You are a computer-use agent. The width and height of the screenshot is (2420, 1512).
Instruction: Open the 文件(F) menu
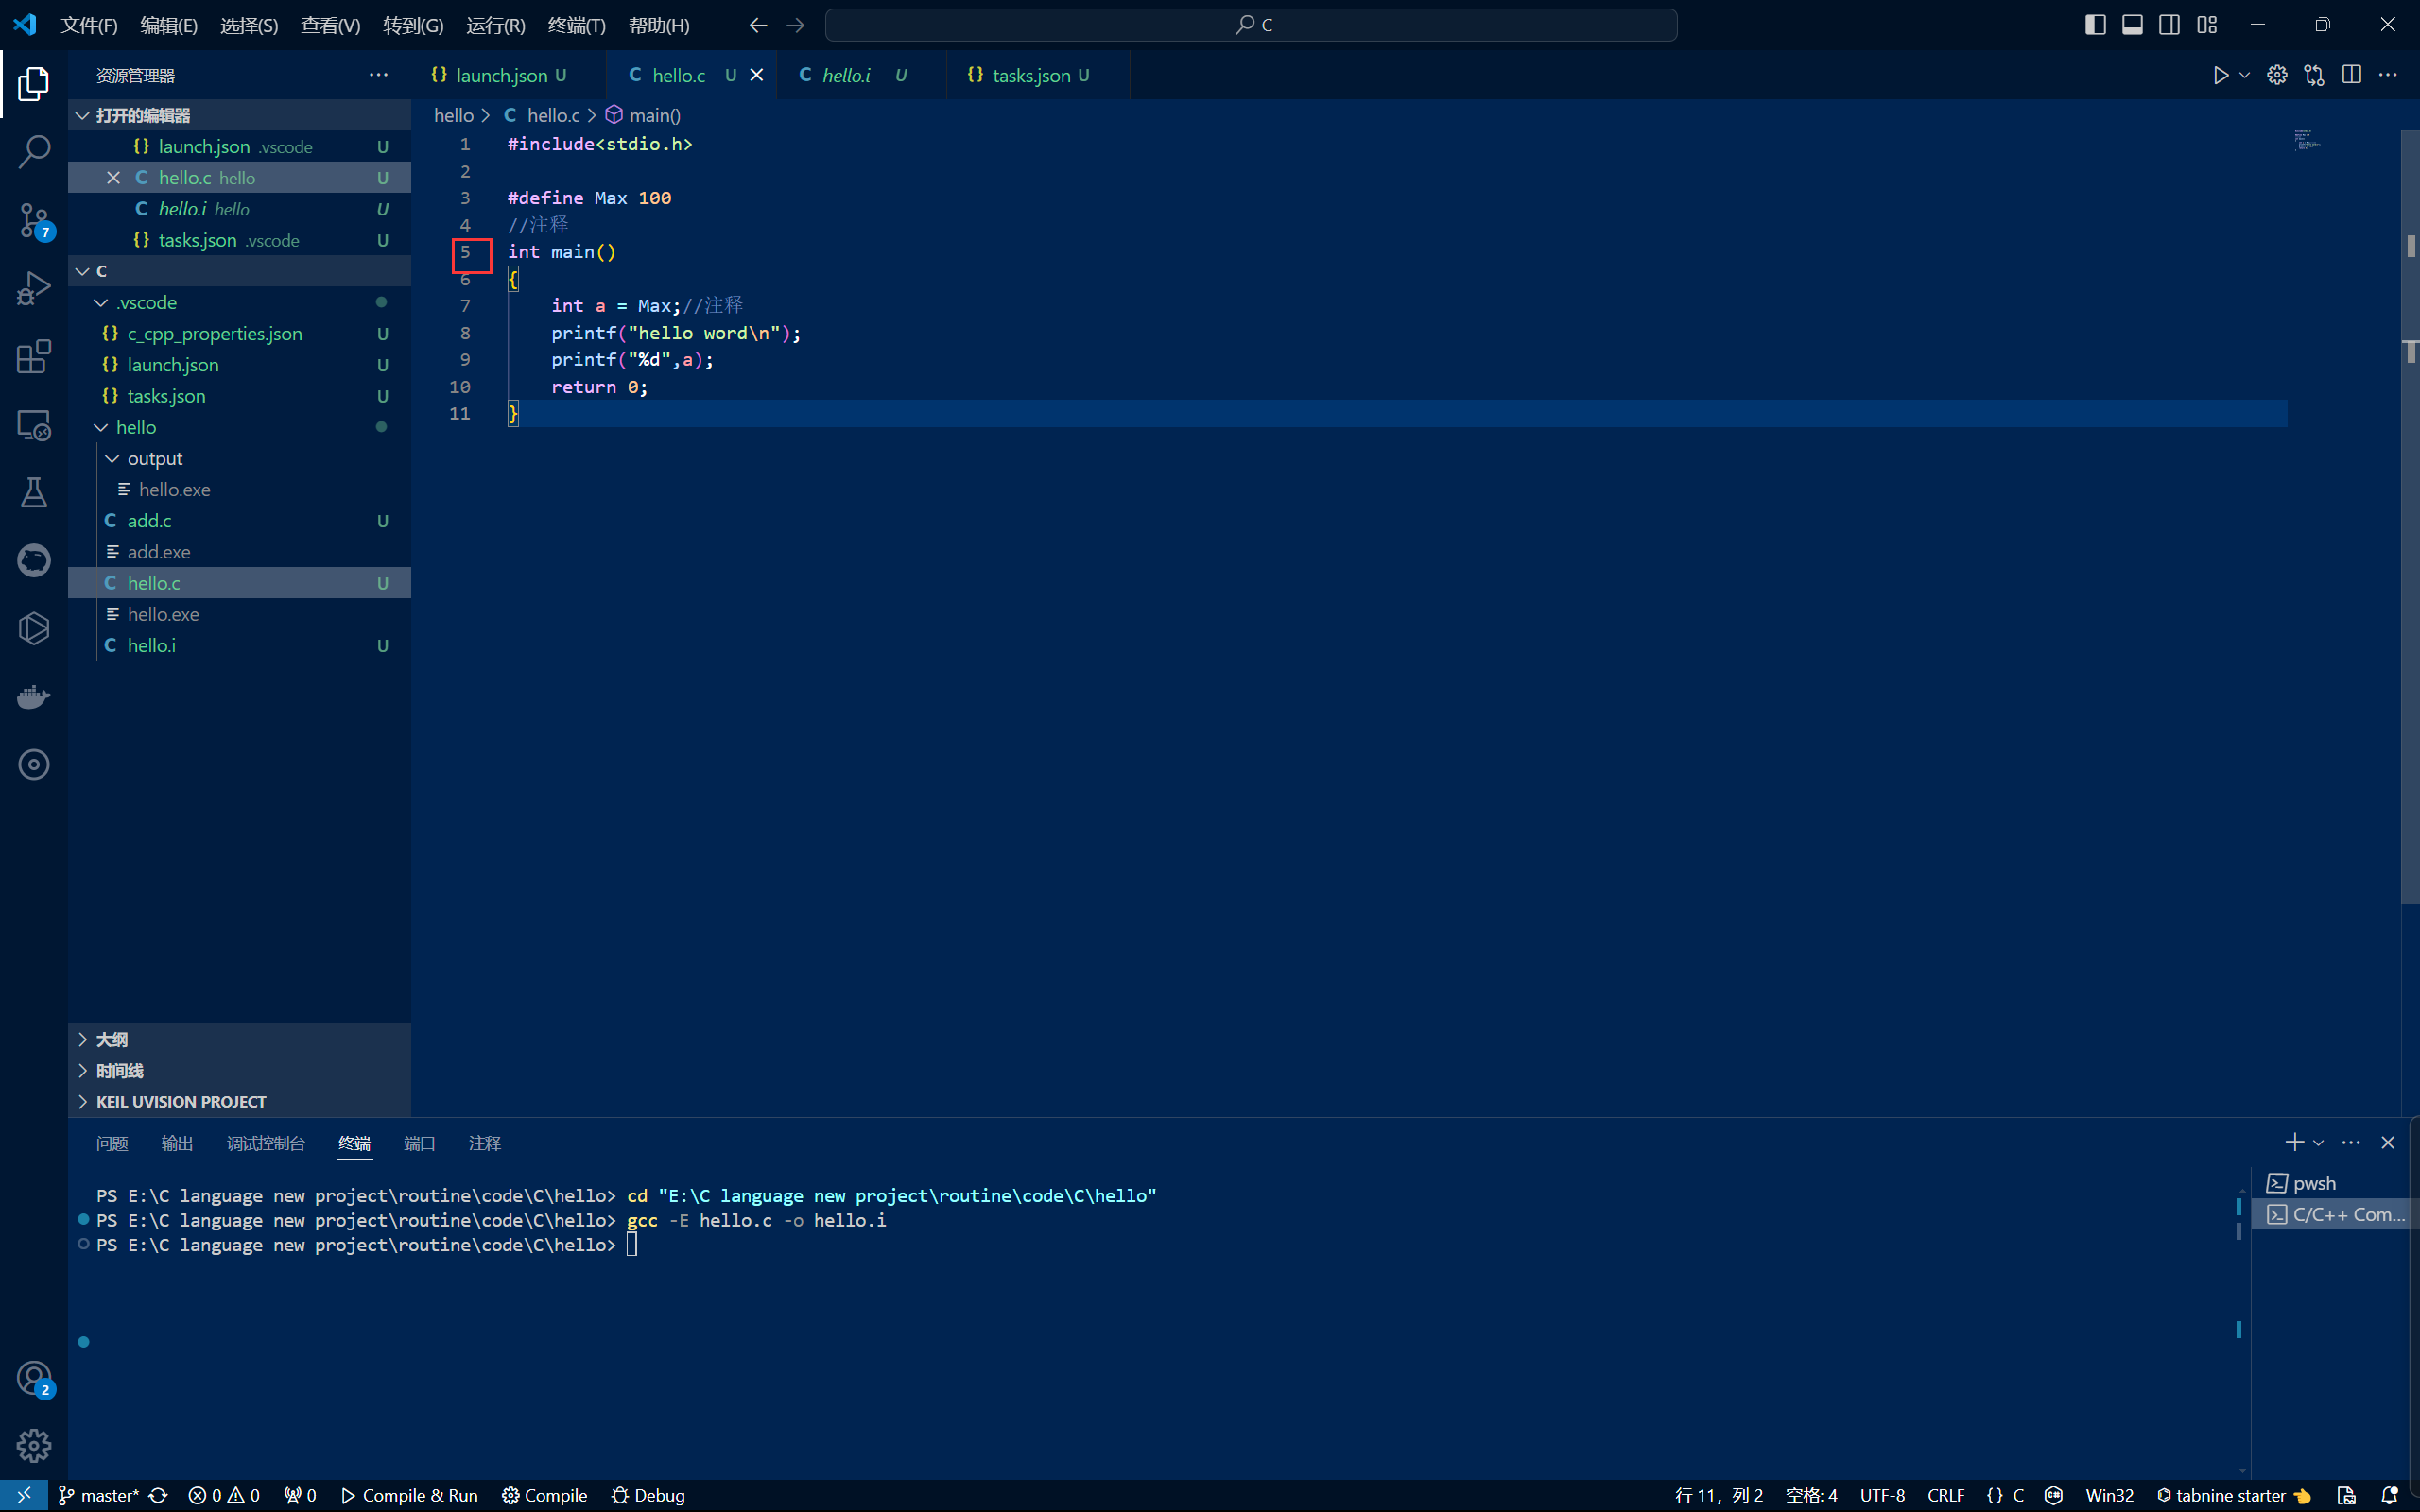[89, 25]
